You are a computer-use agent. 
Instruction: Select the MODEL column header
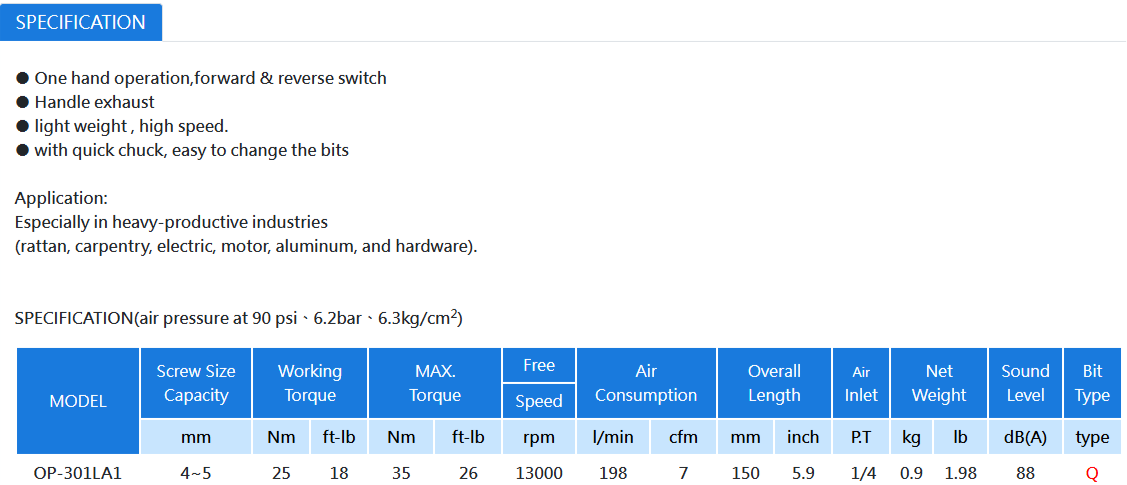pos(78,401)
